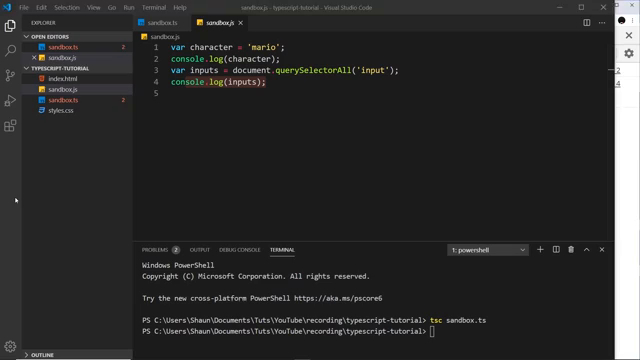Switch to the Output panel tab
The image size is (640, 360).
[x=200, y=250]
